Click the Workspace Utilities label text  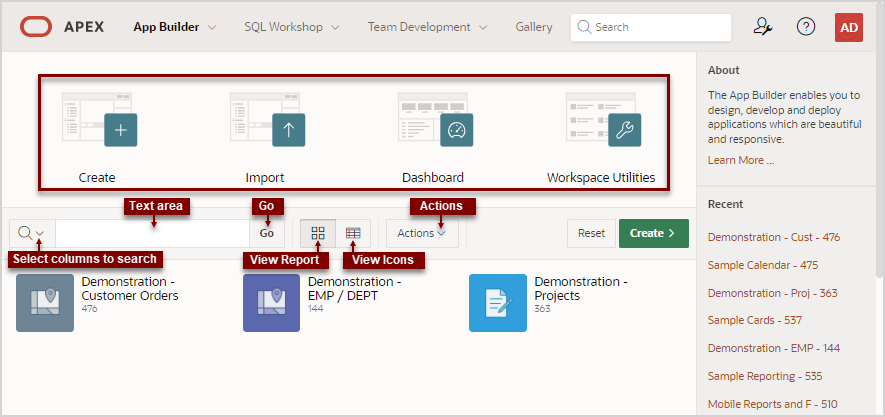click(x=601, y=178)
